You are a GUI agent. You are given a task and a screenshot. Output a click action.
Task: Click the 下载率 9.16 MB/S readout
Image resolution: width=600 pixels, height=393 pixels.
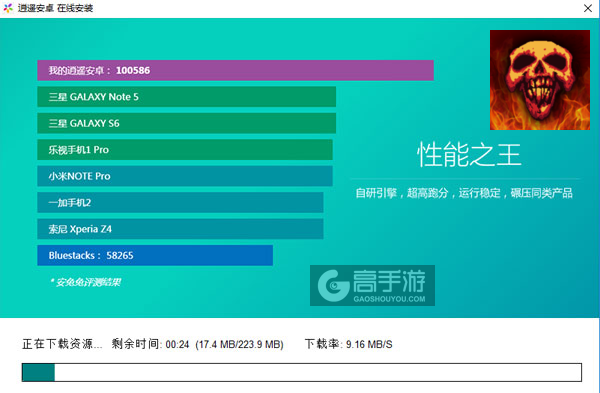click(348, 344)
